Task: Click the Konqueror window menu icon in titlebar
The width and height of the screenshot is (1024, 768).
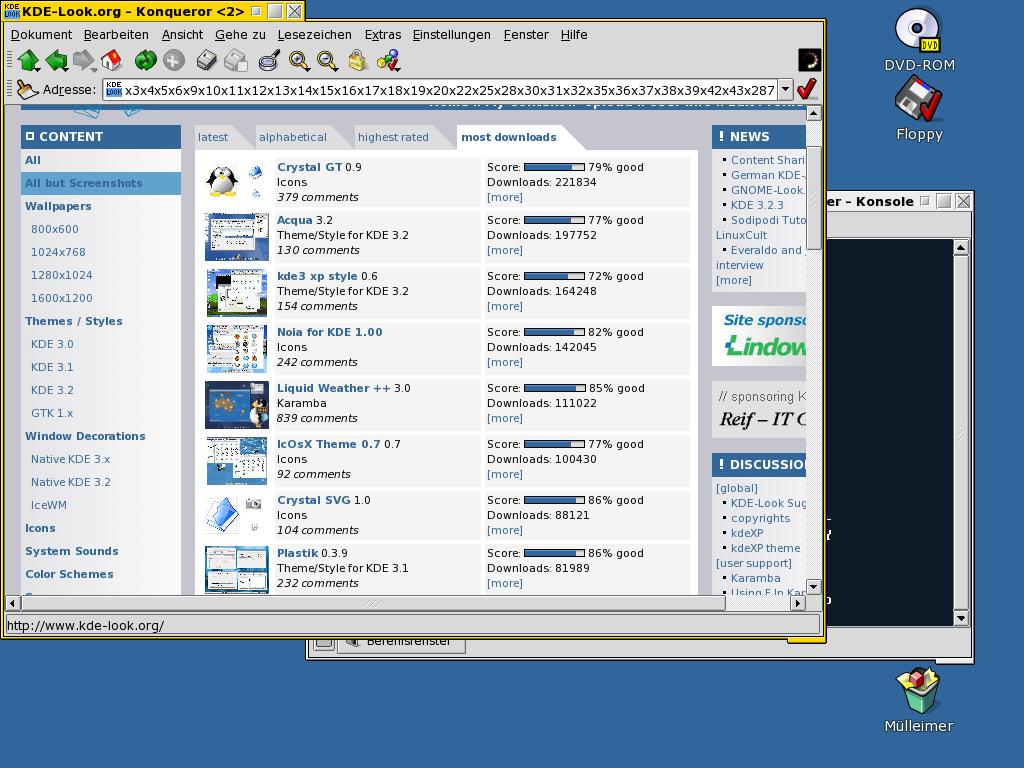Action: [12, 10]
